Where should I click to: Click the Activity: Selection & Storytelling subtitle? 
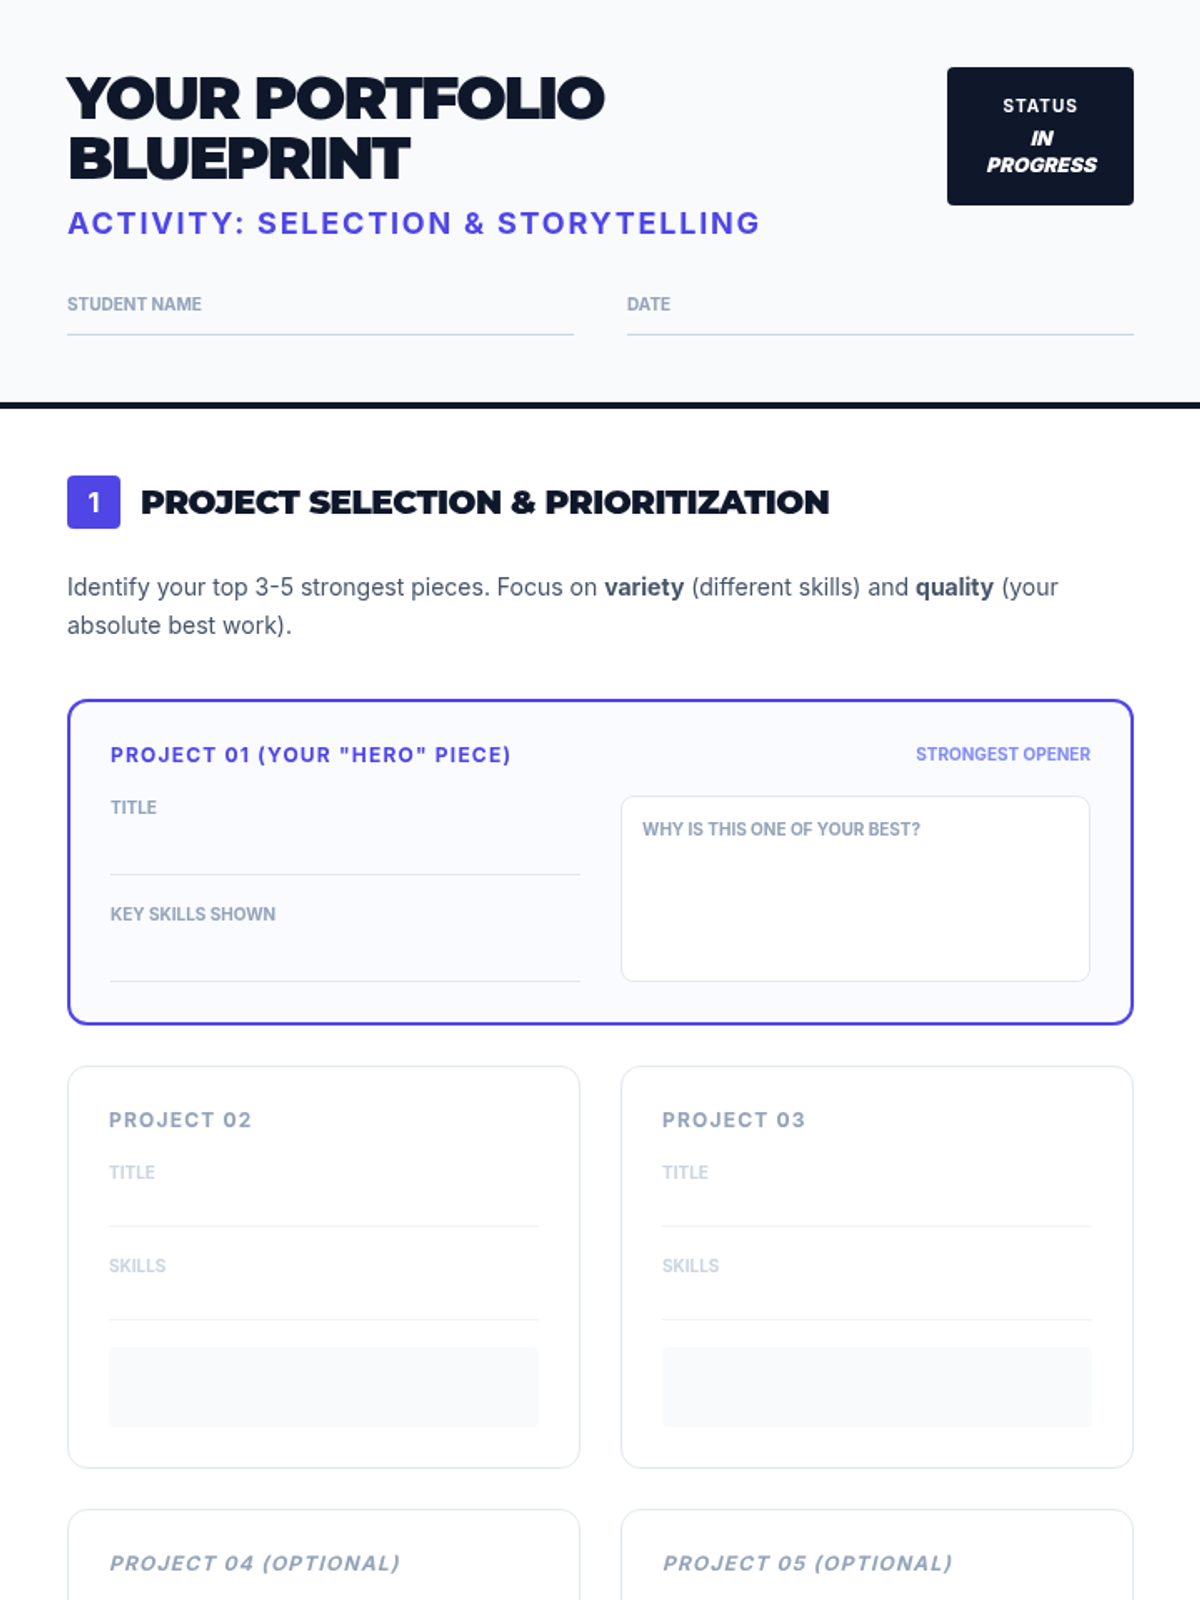point(414,223)
